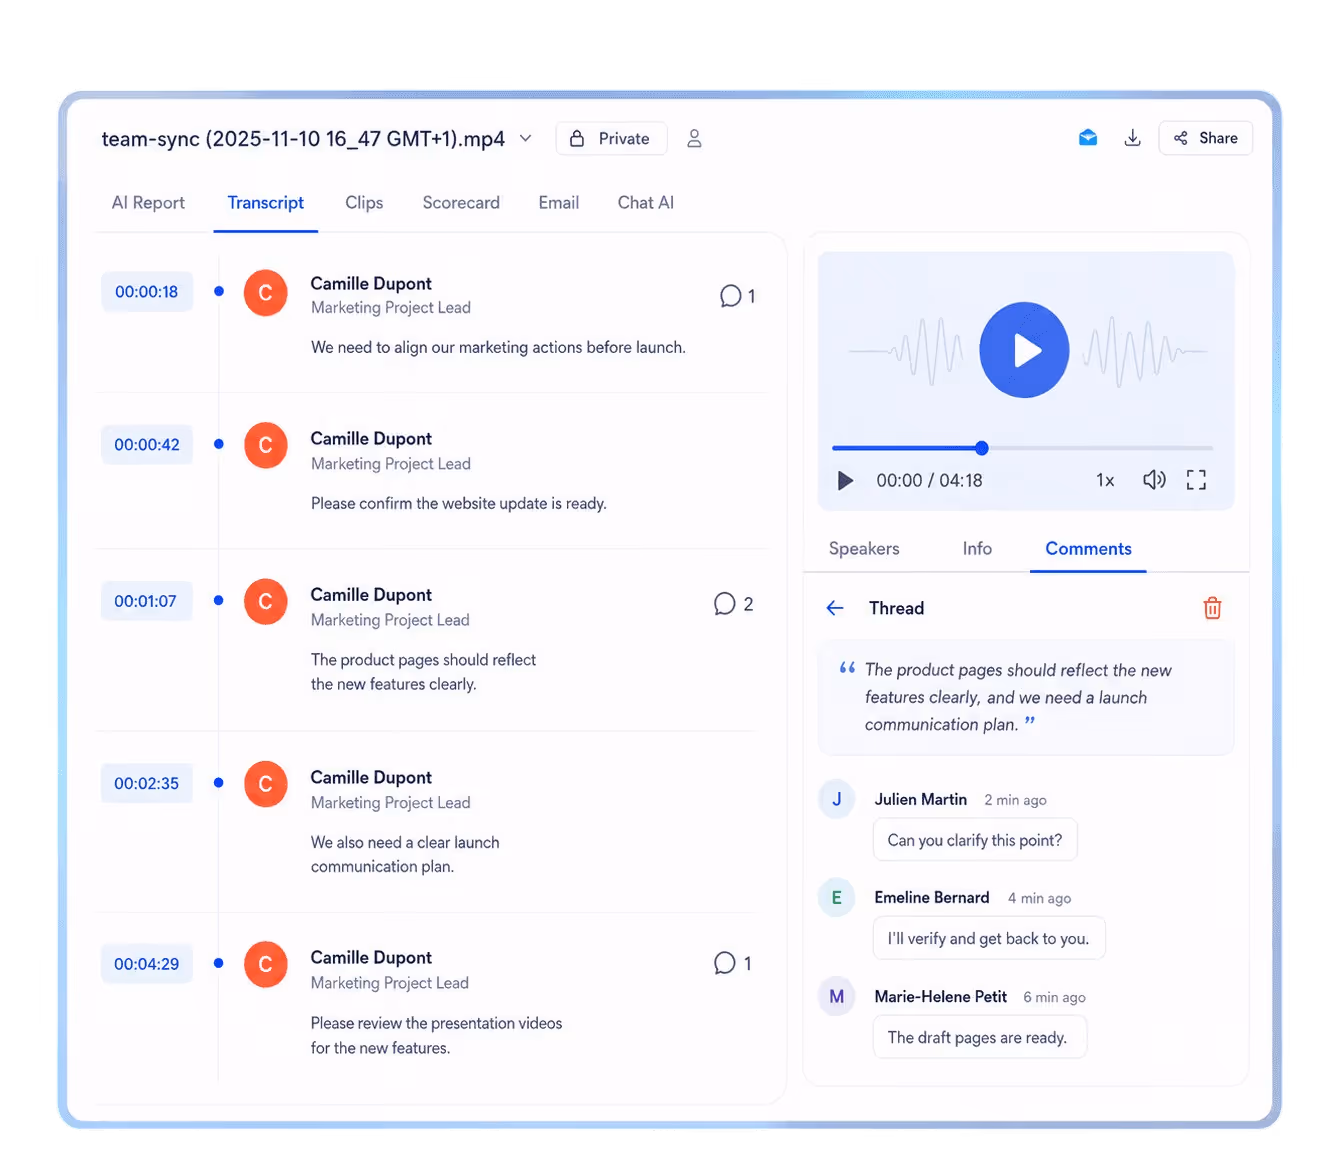The width and height of the screenshot is (1340, 1174).
Task: Open the Clips tab
Action: [364, 202]
